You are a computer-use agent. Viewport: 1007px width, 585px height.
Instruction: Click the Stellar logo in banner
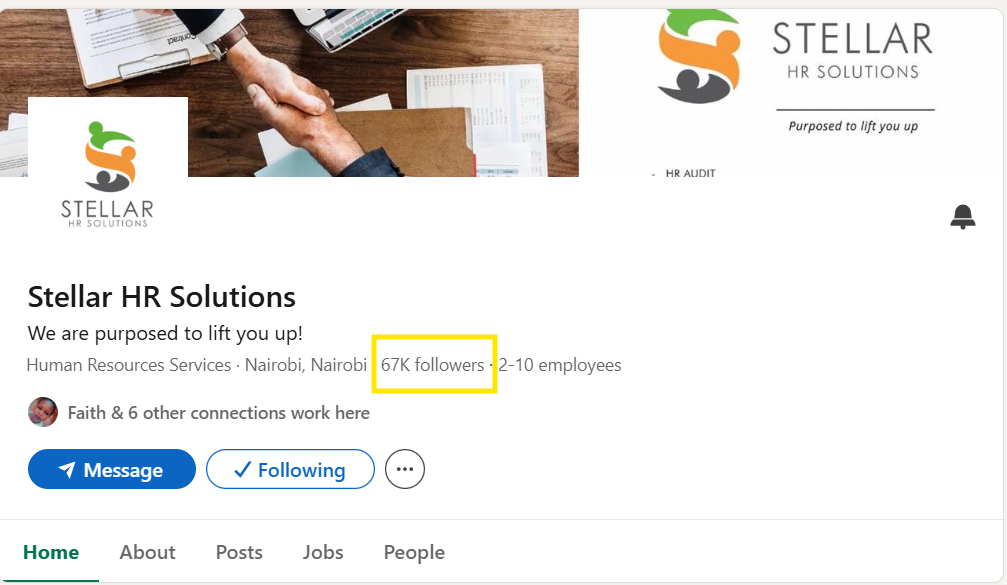tap(700, 57)
